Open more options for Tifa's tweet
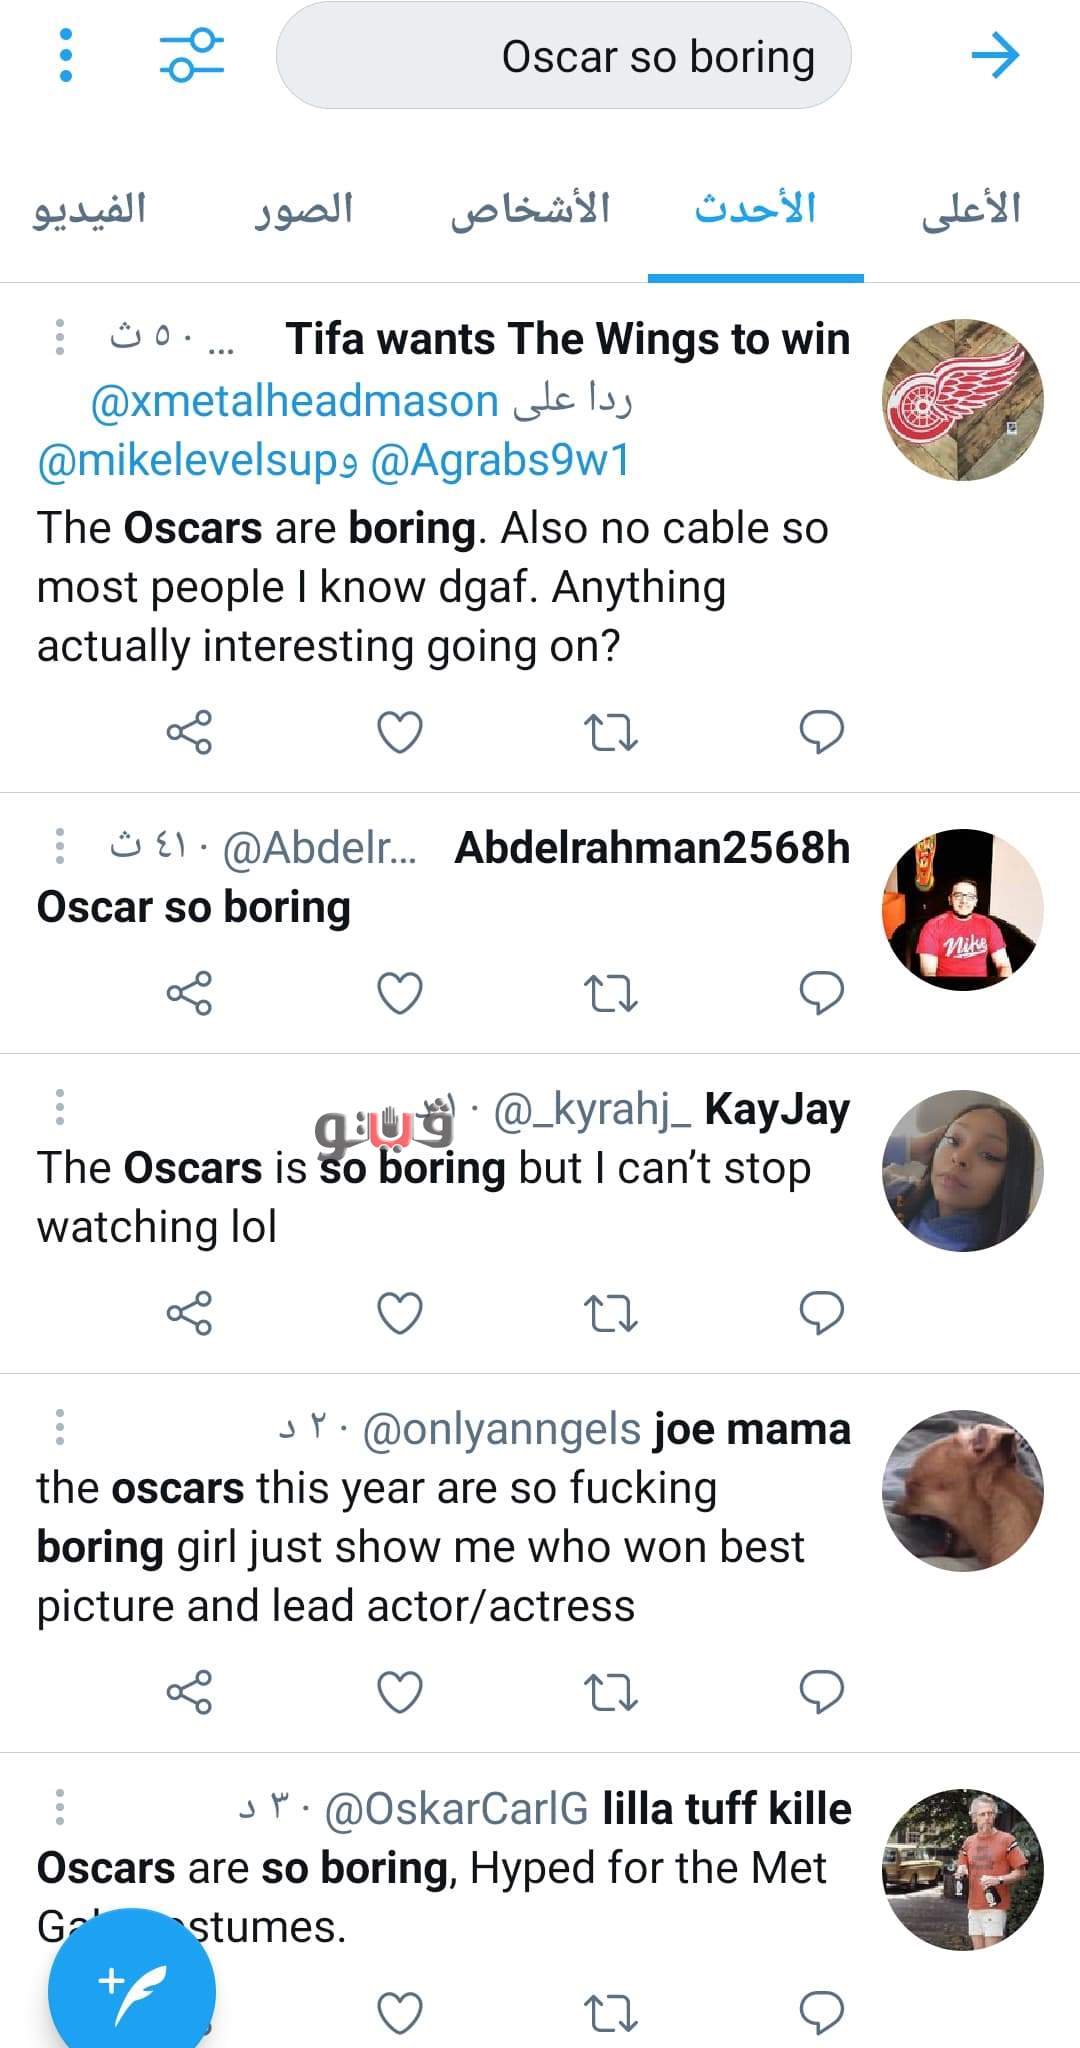1080x2048 pixels. 60,338
